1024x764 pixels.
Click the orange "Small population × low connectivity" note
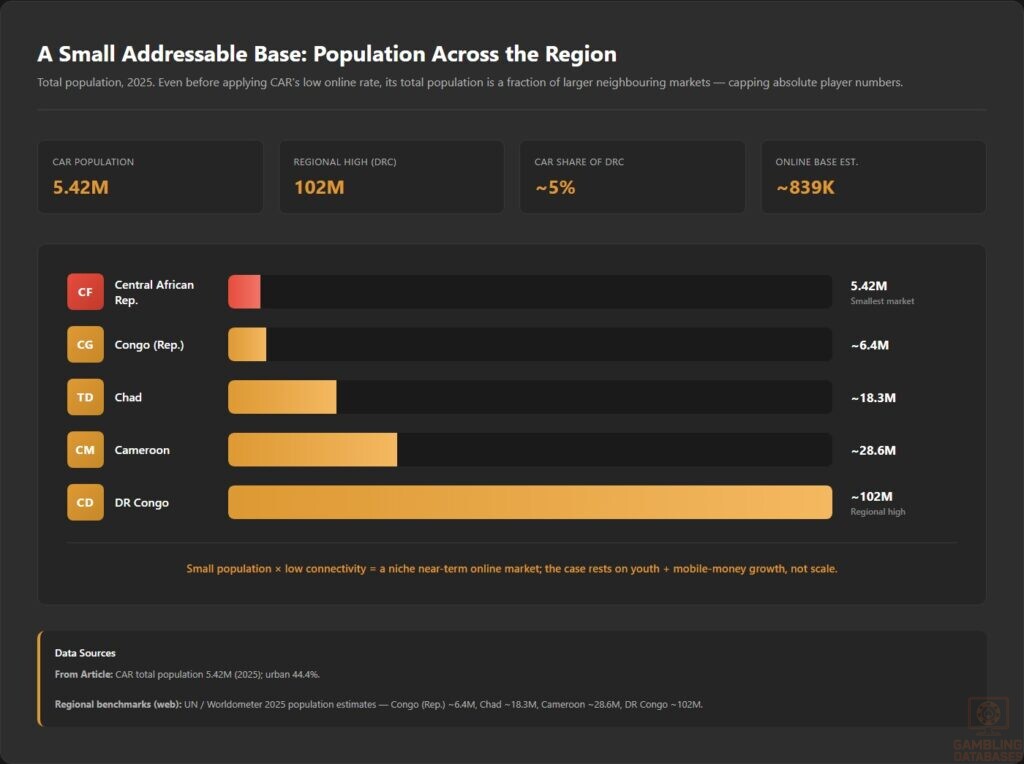coord(512,569)
